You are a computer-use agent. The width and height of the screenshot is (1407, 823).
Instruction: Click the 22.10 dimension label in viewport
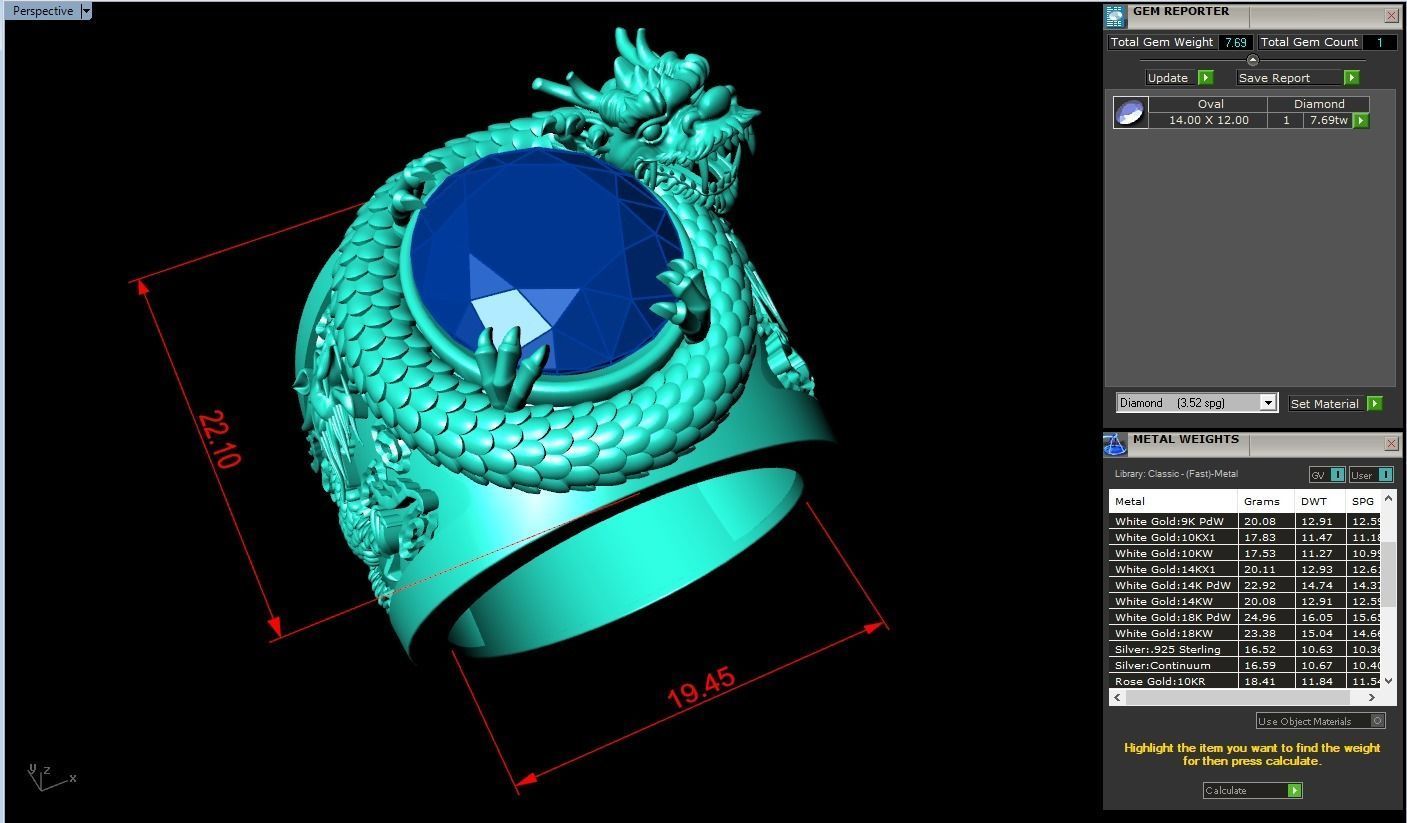(x=219, y=440)
